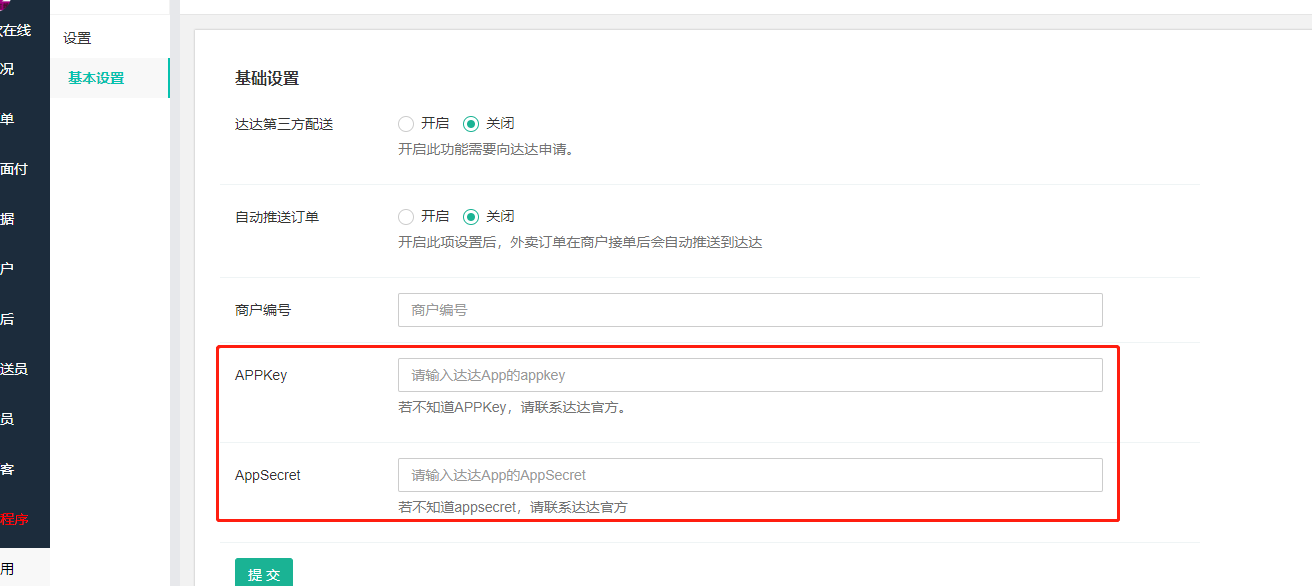Open the 在线 item atop dark sidebar

click(x=16, y=31)
